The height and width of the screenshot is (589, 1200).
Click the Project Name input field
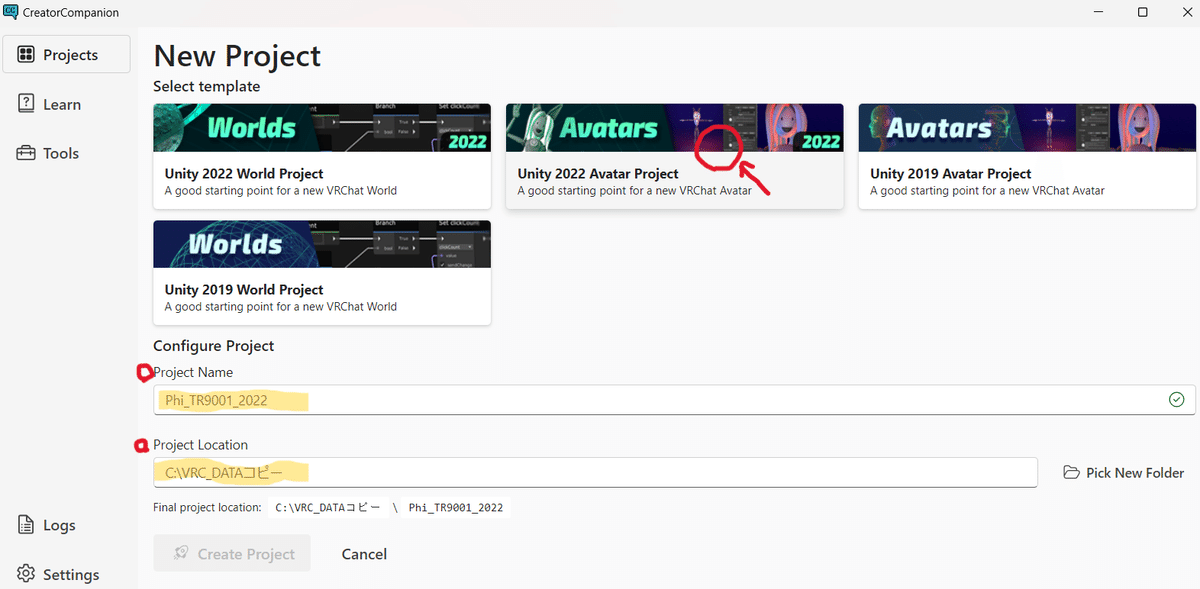pos(675,400)
